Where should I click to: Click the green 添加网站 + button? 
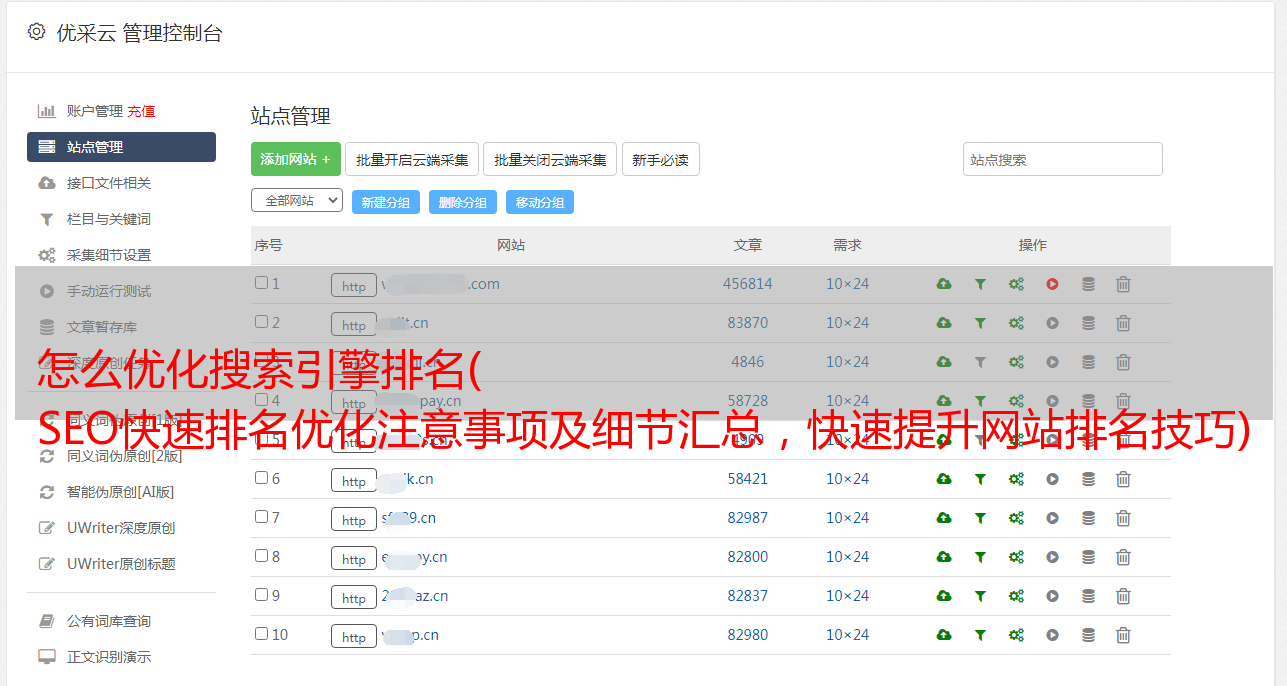click(296, 159)
